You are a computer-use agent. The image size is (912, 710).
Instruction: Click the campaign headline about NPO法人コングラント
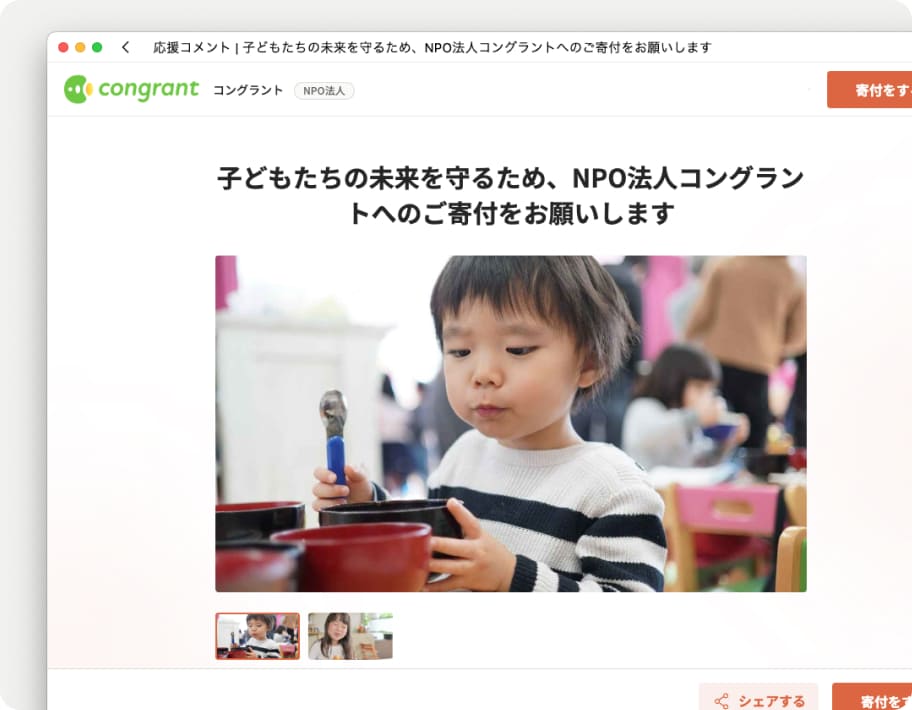click(511, 195)
